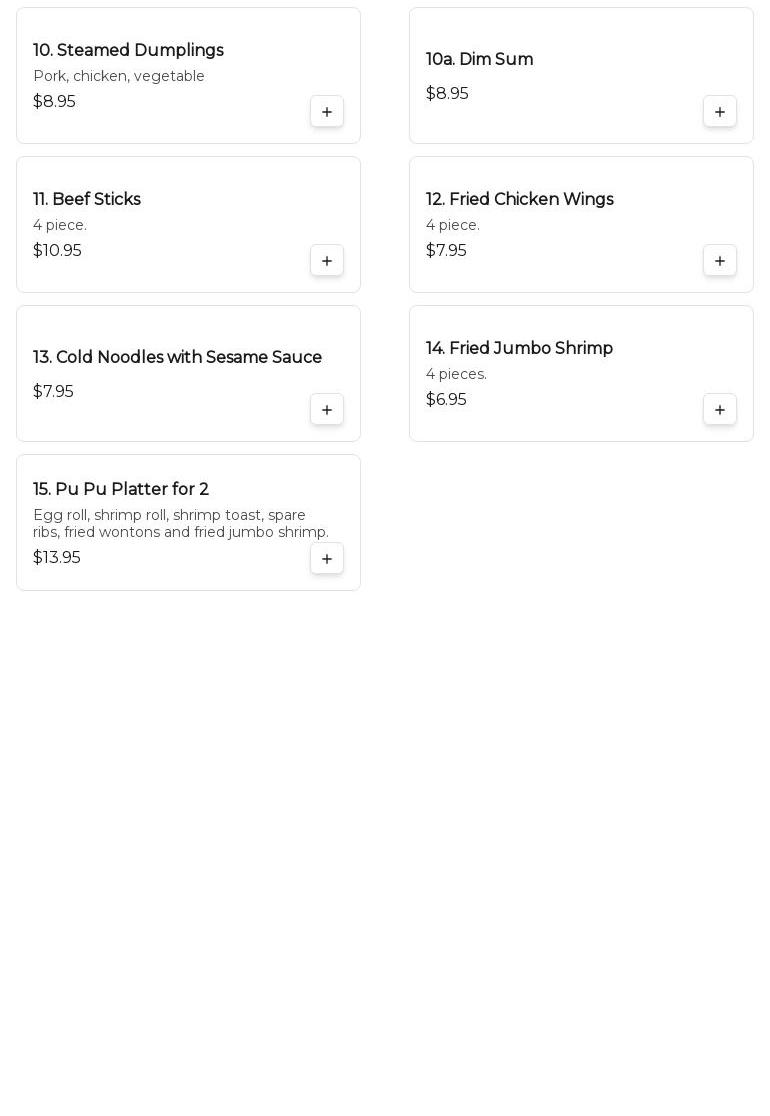Open 12. Fried Chicken Wings title
770x1116 pixels.
(519, 200)
